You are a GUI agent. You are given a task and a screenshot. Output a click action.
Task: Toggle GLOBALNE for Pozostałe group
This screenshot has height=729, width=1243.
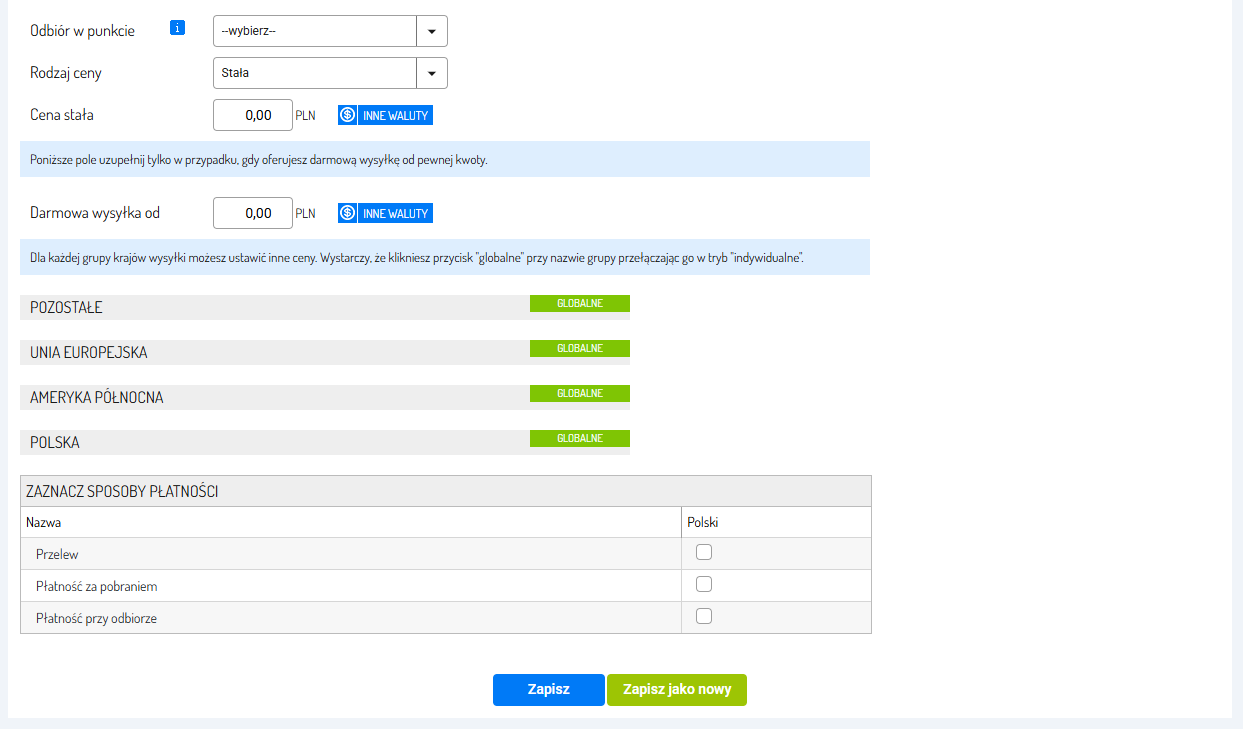(580, 303)
